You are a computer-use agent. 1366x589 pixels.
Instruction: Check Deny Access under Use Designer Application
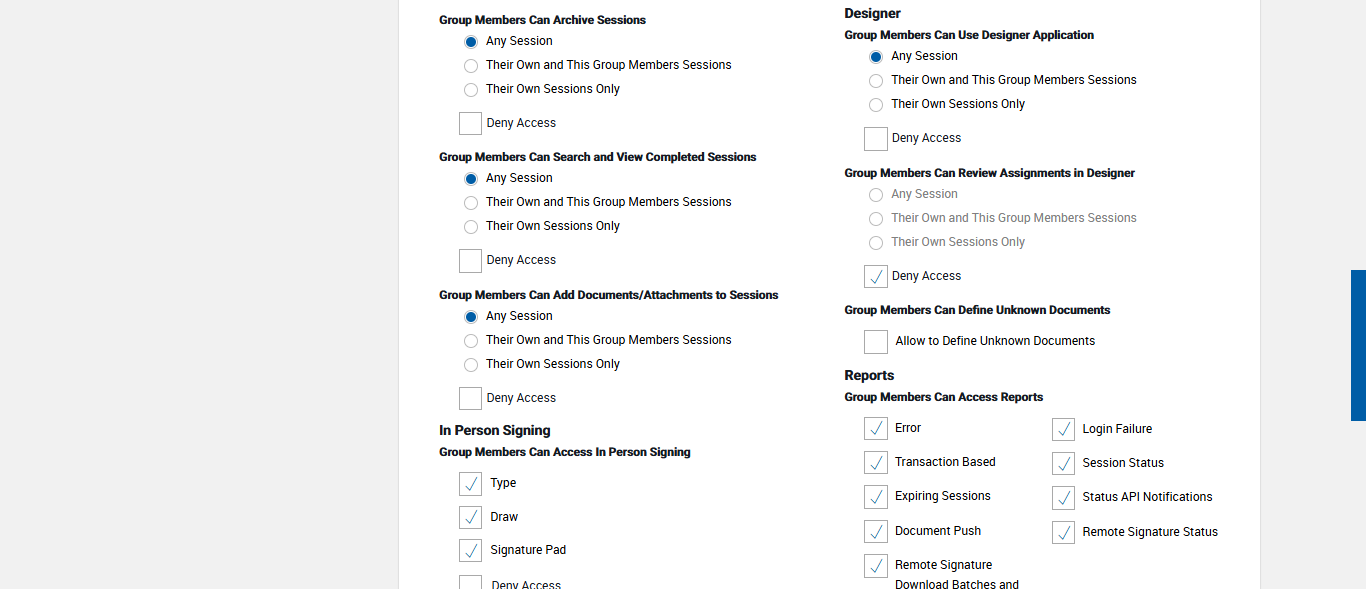(876, 138)
